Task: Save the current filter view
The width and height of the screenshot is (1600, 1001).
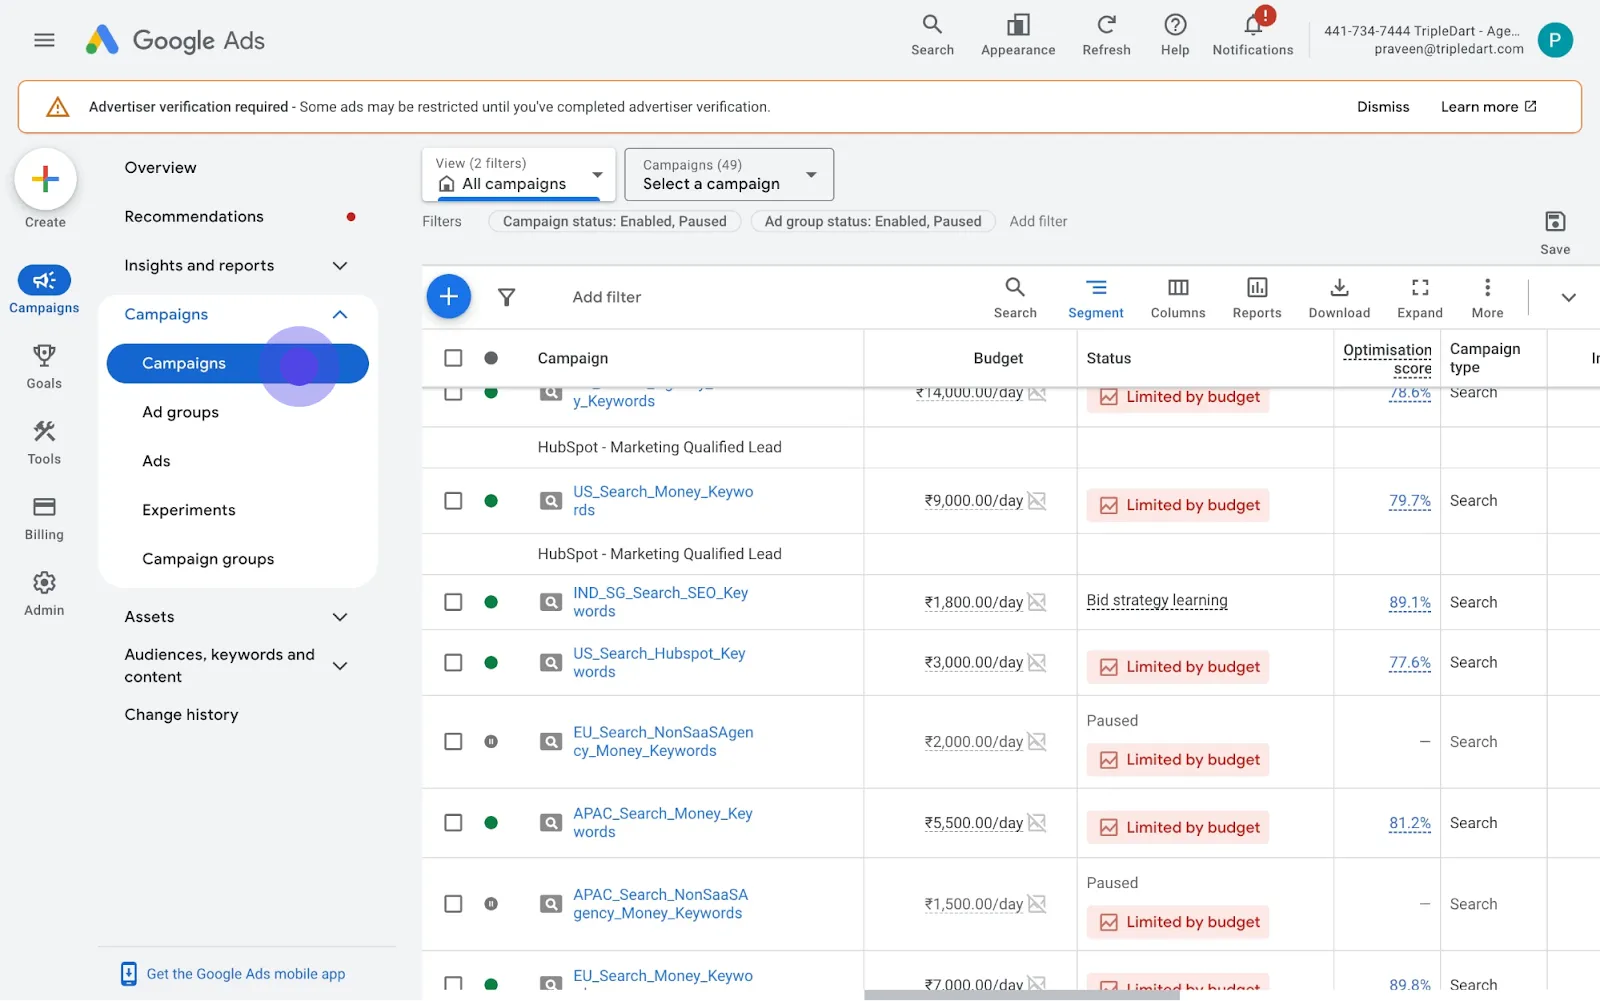Action: pyautogui.click(x=1555, y=233)
